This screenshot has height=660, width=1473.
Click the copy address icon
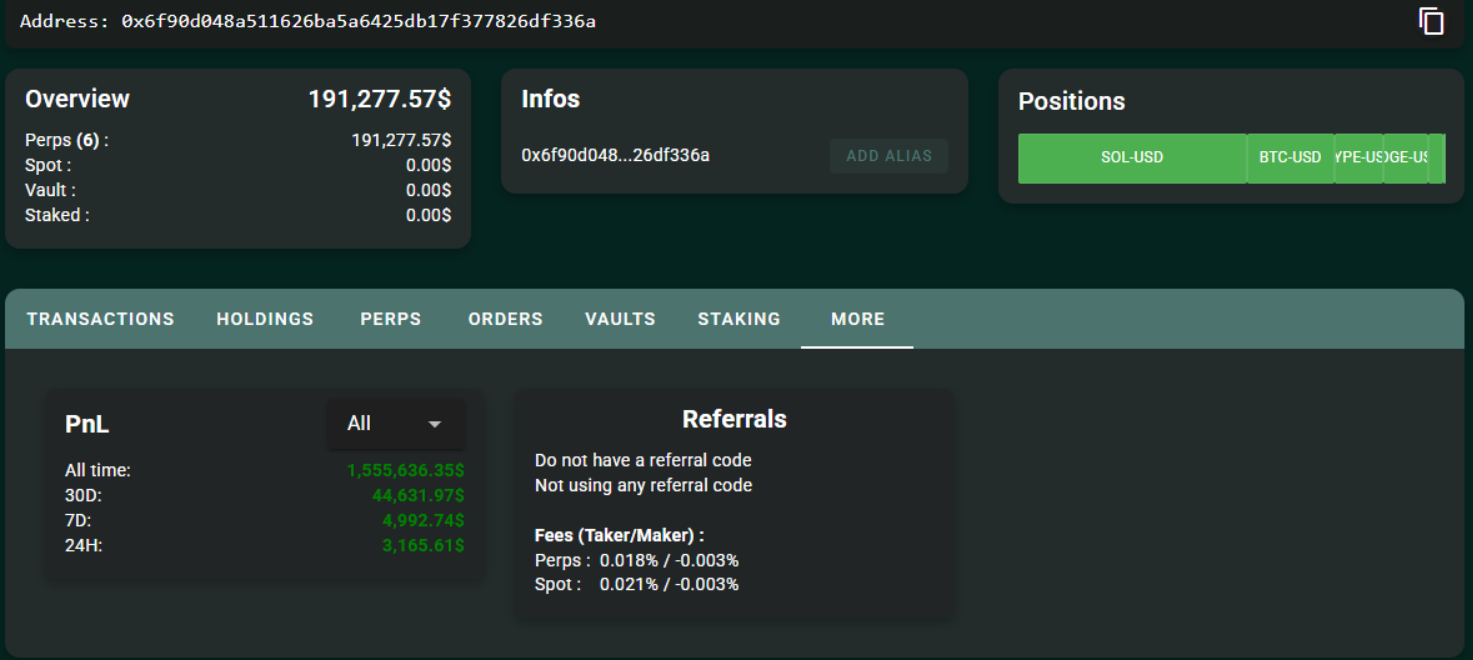point(1431,21)
